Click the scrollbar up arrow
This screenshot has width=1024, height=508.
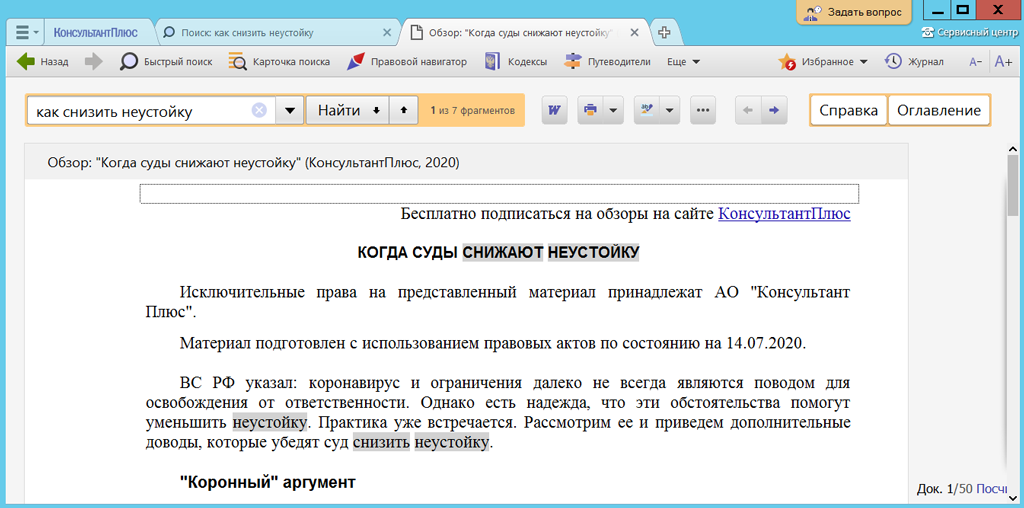pos(1012,148)
